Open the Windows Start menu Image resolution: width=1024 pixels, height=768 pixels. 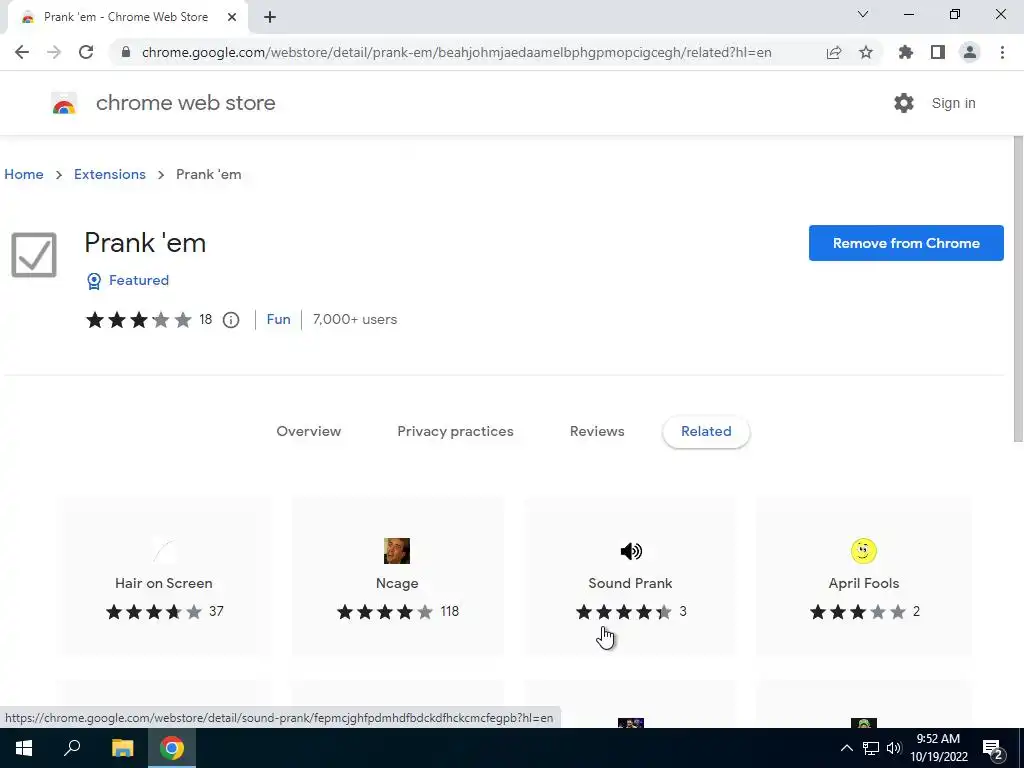click(x=24, y=748)
